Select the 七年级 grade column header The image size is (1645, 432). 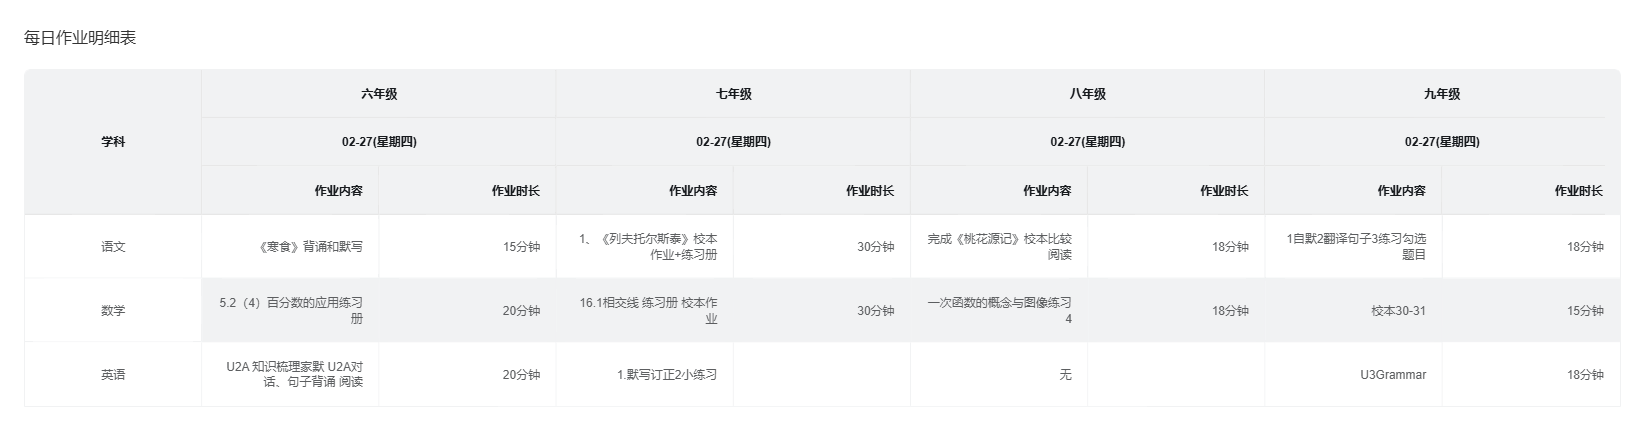pos(733,94)
